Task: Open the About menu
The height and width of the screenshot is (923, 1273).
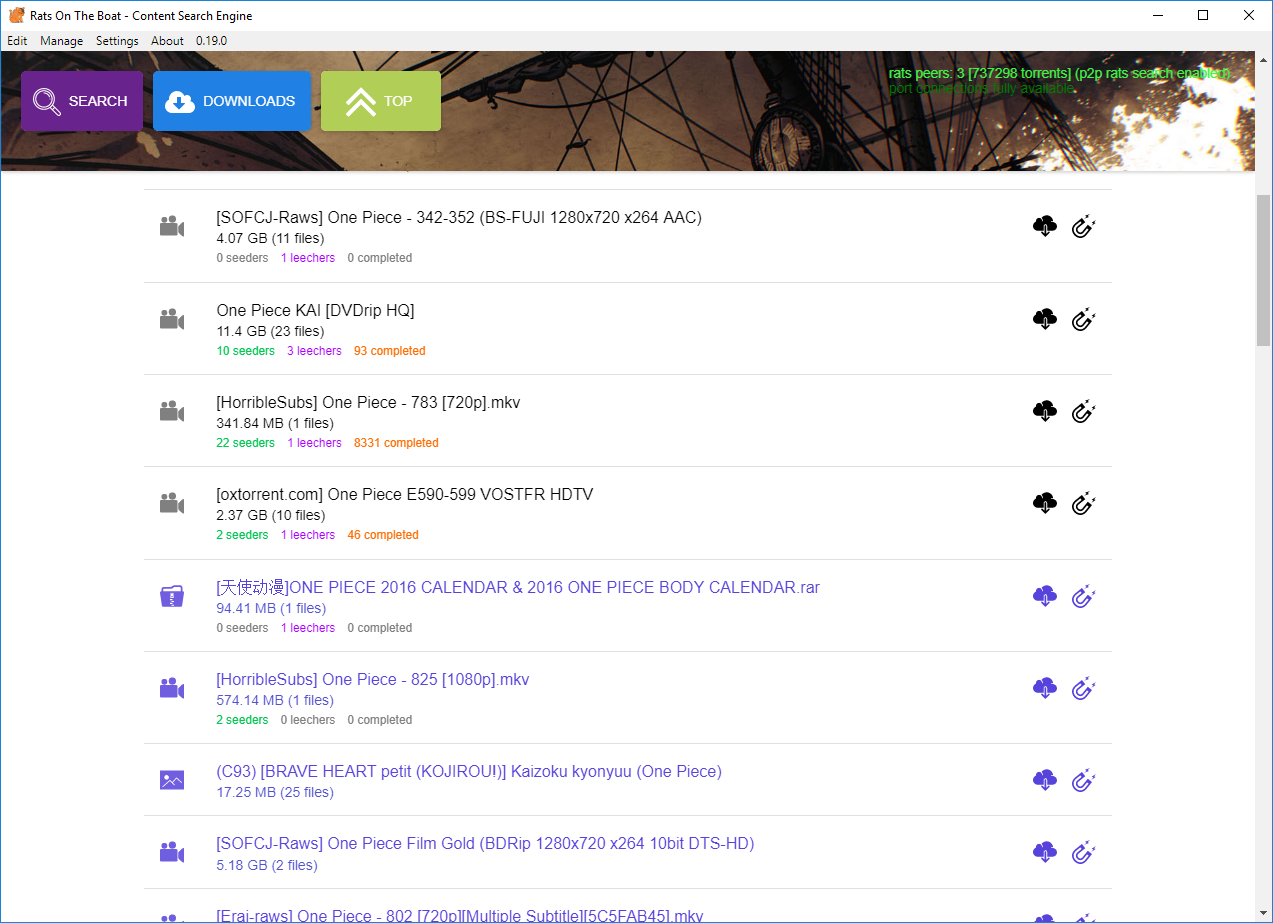Action: point(167,41)
